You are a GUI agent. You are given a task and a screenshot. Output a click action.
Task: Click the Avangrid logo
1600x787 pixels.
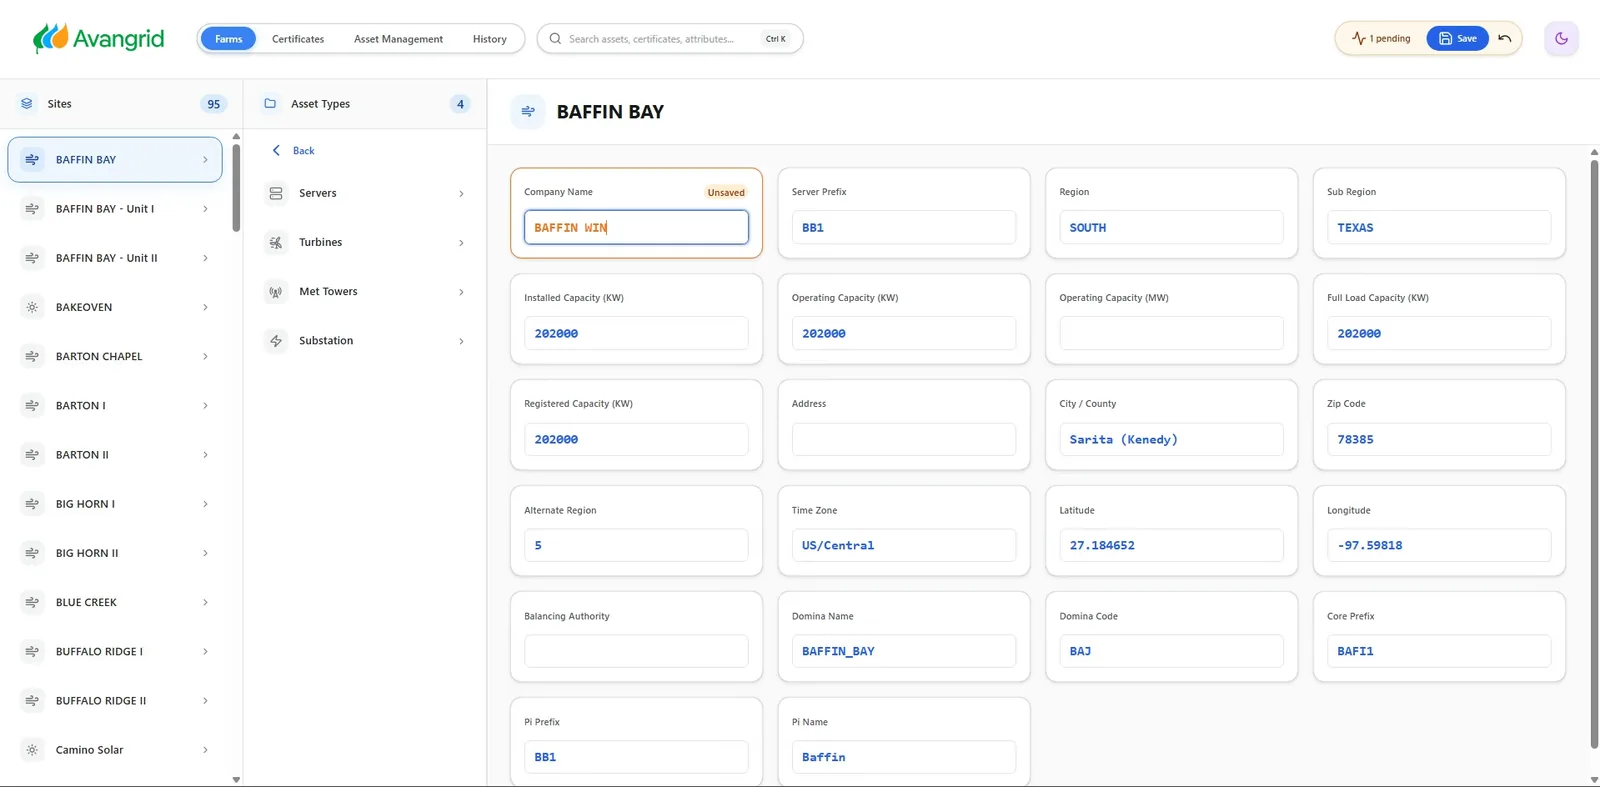(99, 39)
